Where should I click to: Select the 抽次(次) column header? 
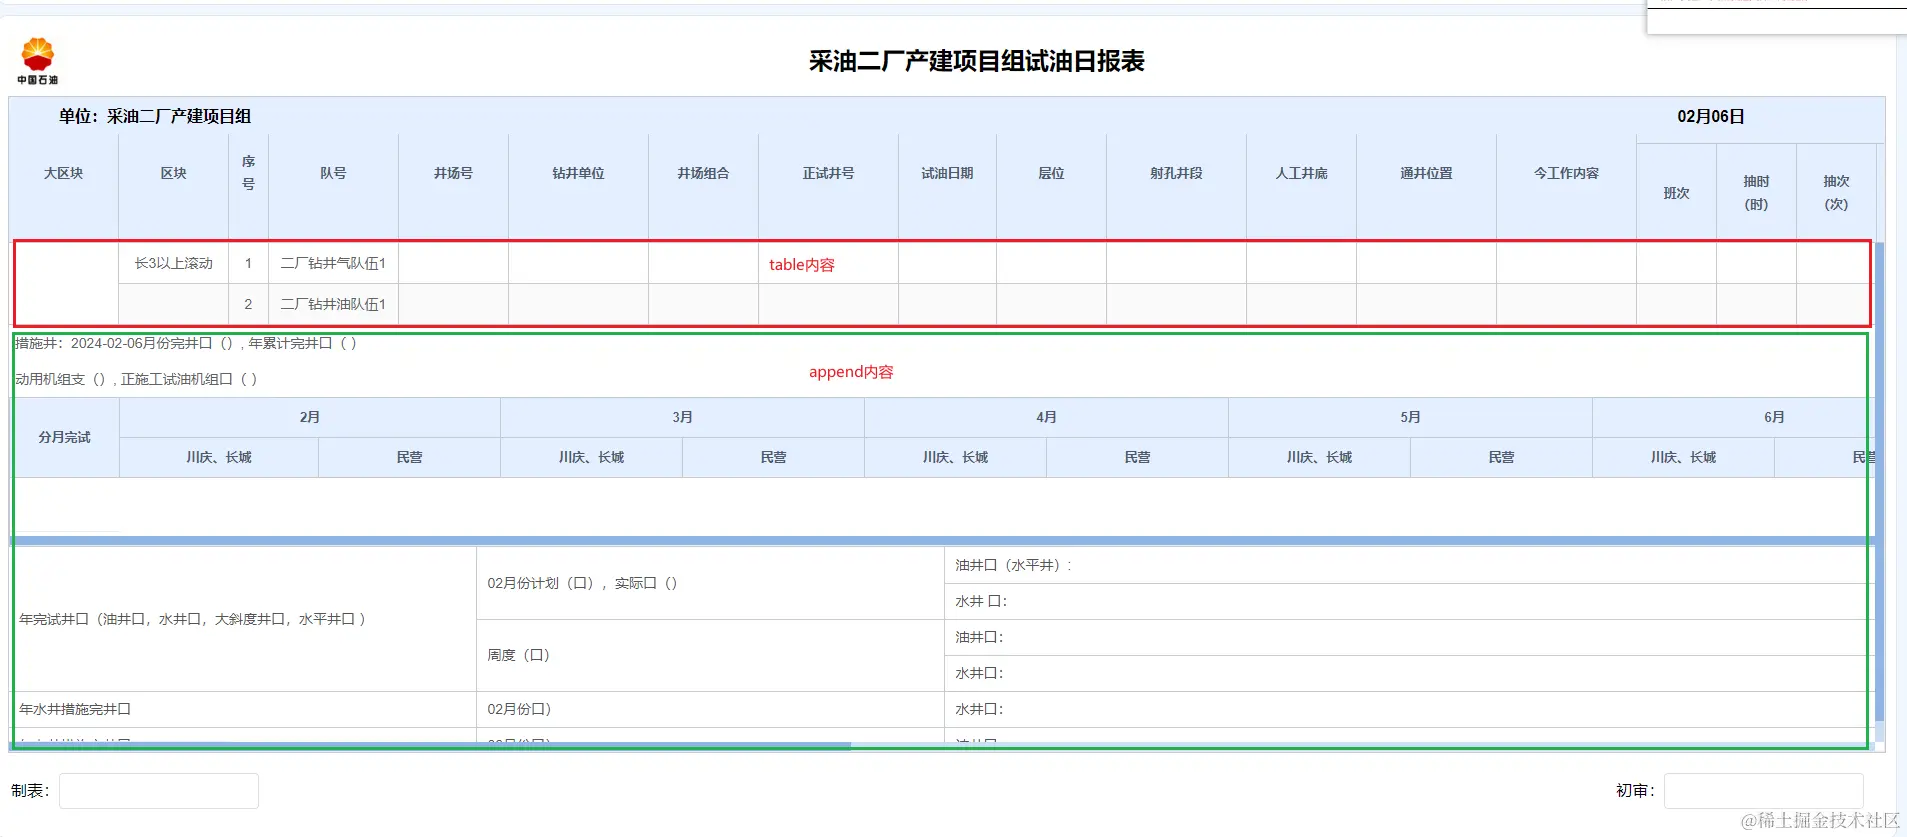pyautogui.click(x=1836, y=193)
